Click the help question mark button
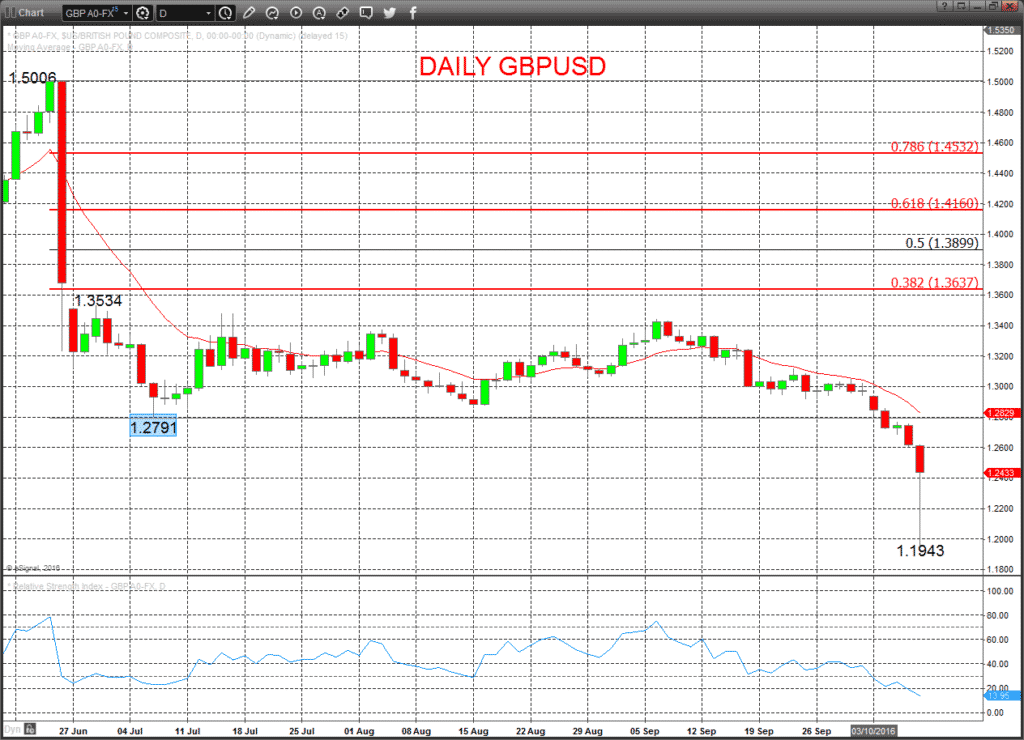Viewport: 1024px width, 740px height. [944, 6]
